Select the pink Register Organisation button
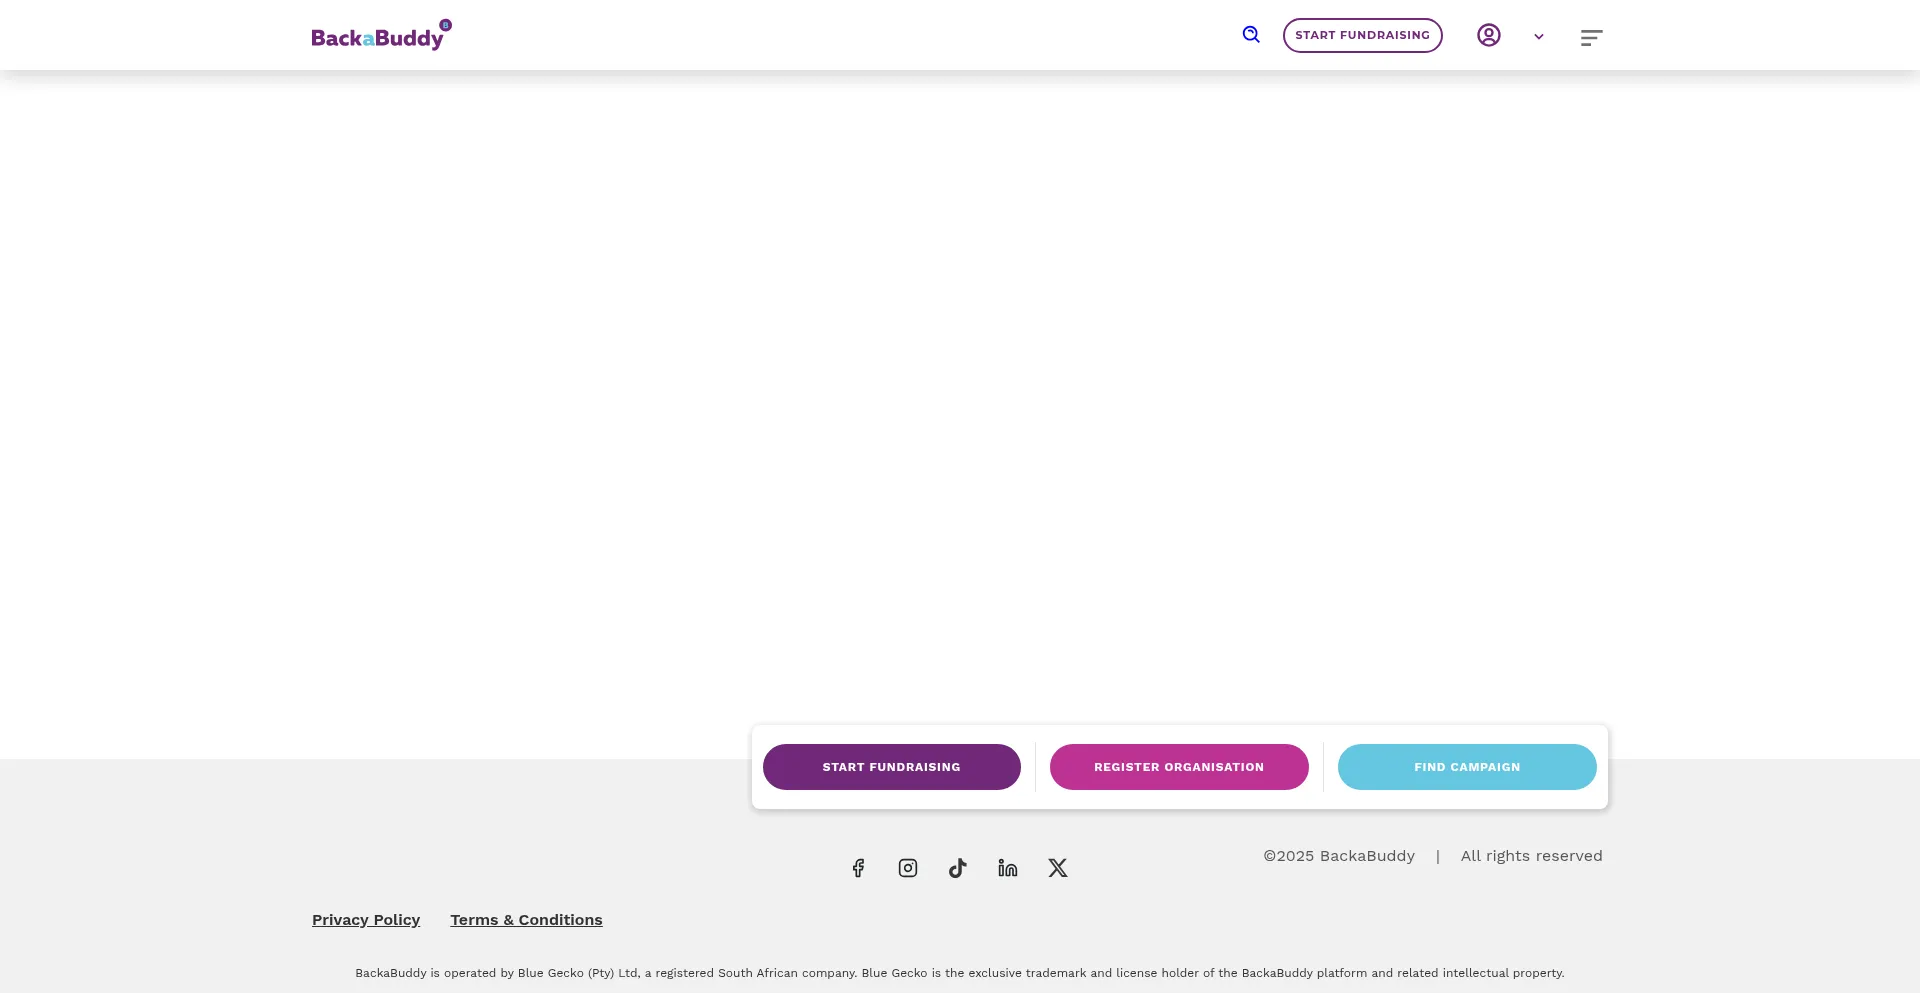1920x993 pixels. (x=1179, y=767)
